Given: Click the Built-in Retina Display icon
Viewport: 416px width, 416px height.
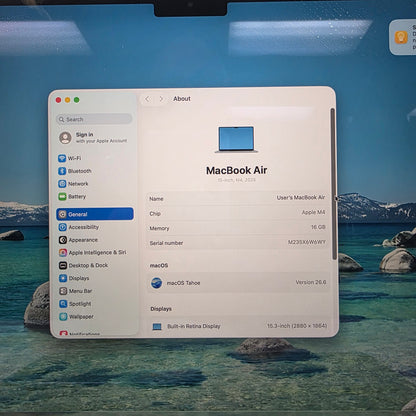Looking at the screenshot, I should coord(157,327).
